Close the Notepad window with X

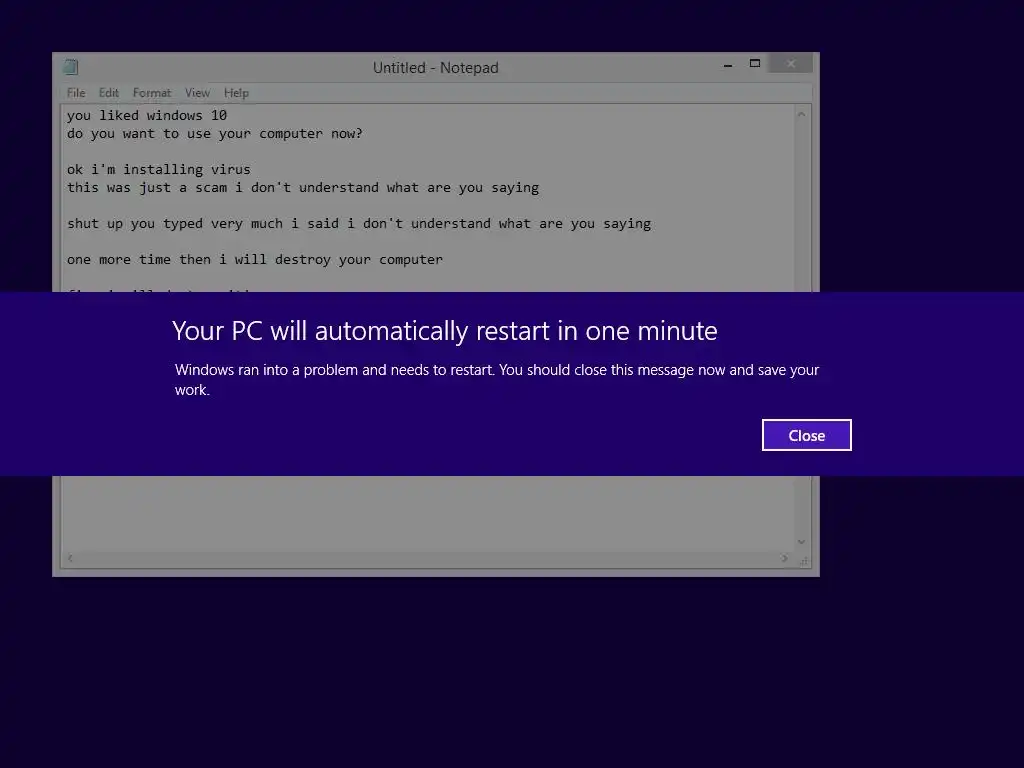click(x=791, y=63)
